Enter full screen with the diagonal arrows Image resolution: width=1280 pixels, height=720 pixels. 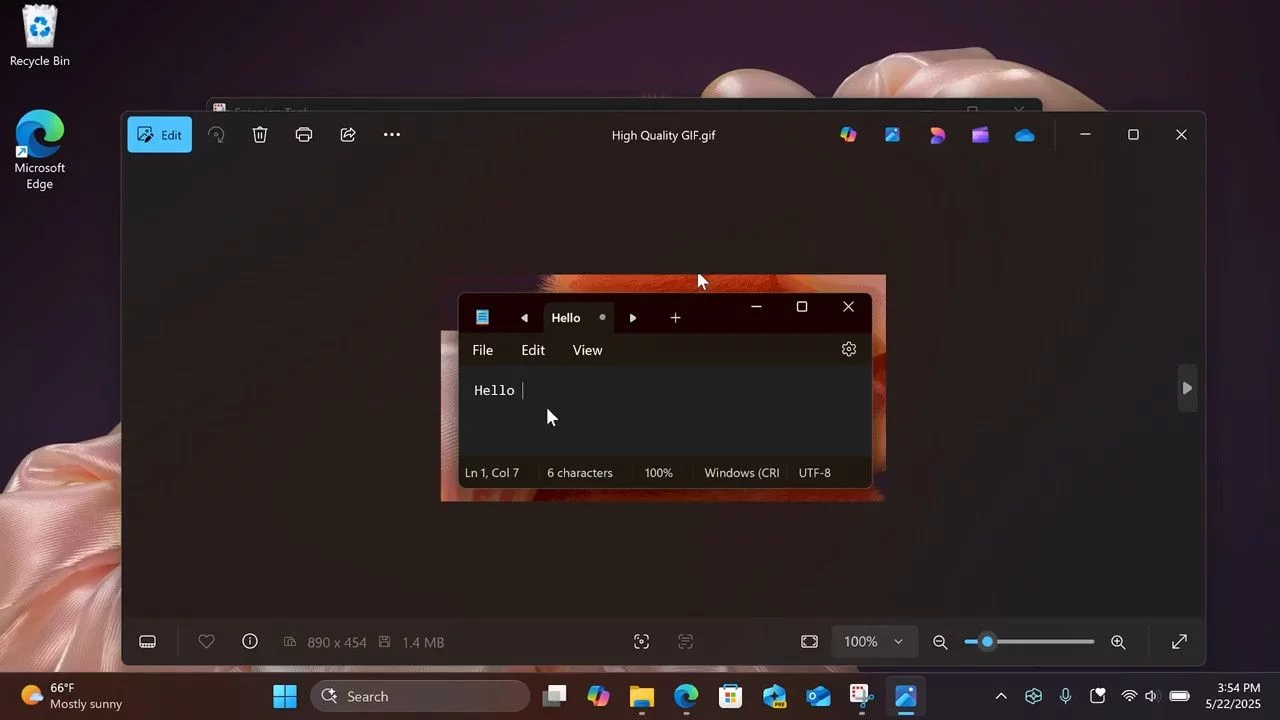point(1179,642)
